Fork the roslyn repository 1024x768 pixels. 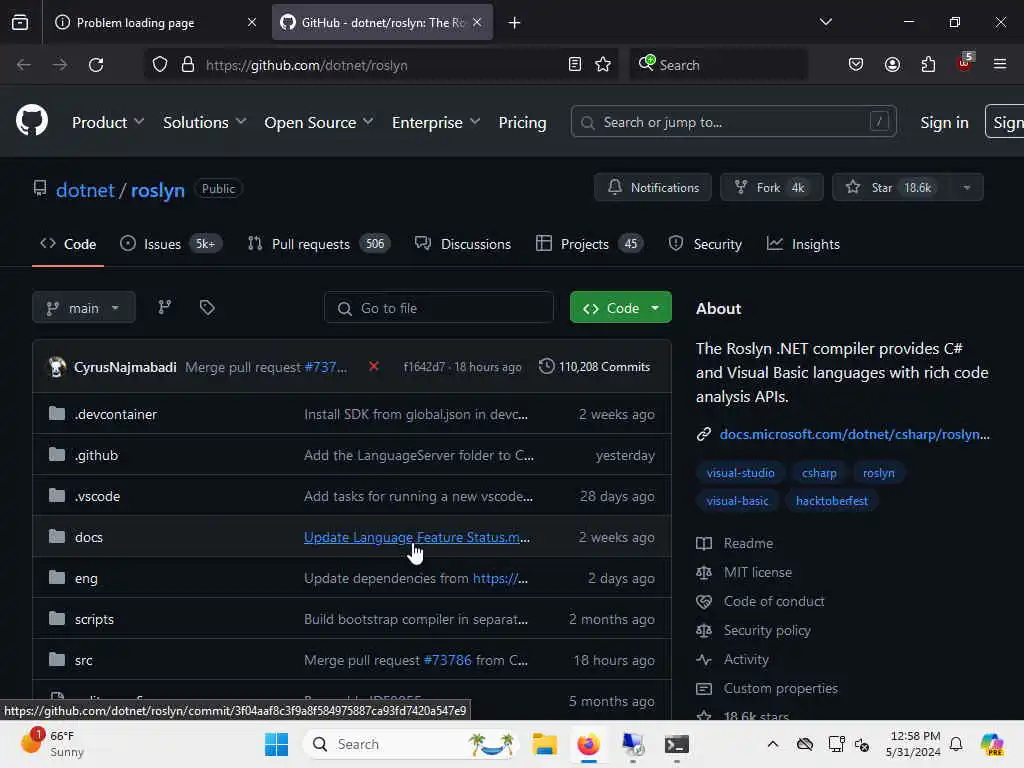[771, 187]
